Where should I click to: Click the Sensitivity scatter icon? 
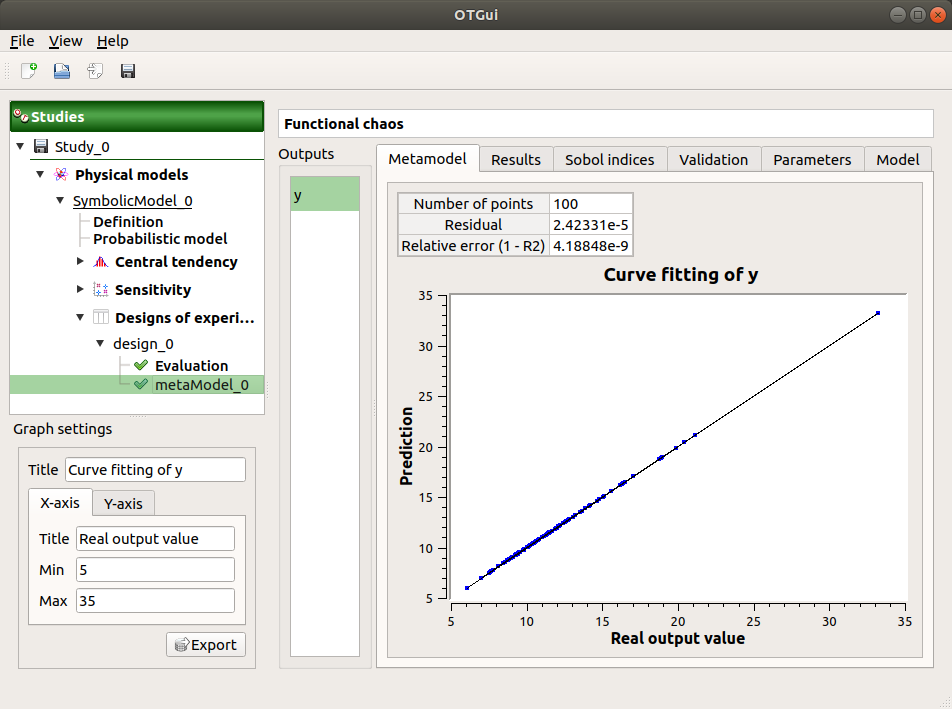(100, 290)
